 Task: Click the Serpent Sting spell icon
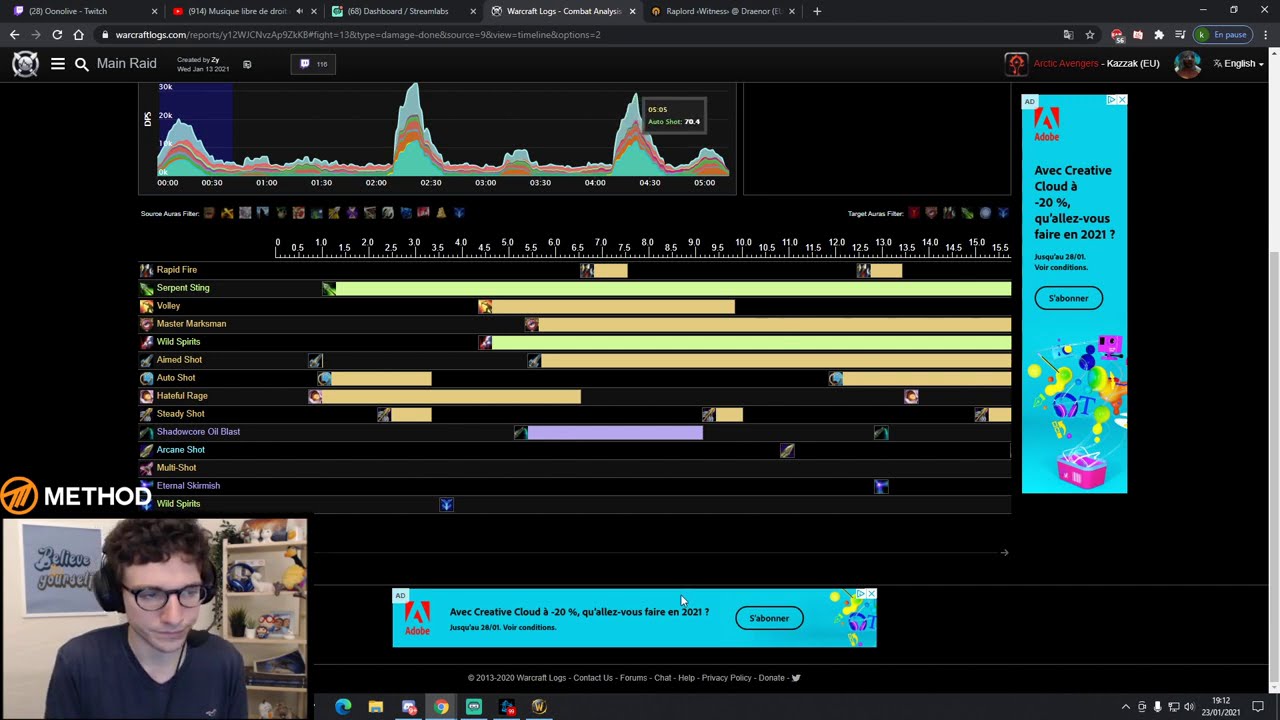click(x=147, y=288)
